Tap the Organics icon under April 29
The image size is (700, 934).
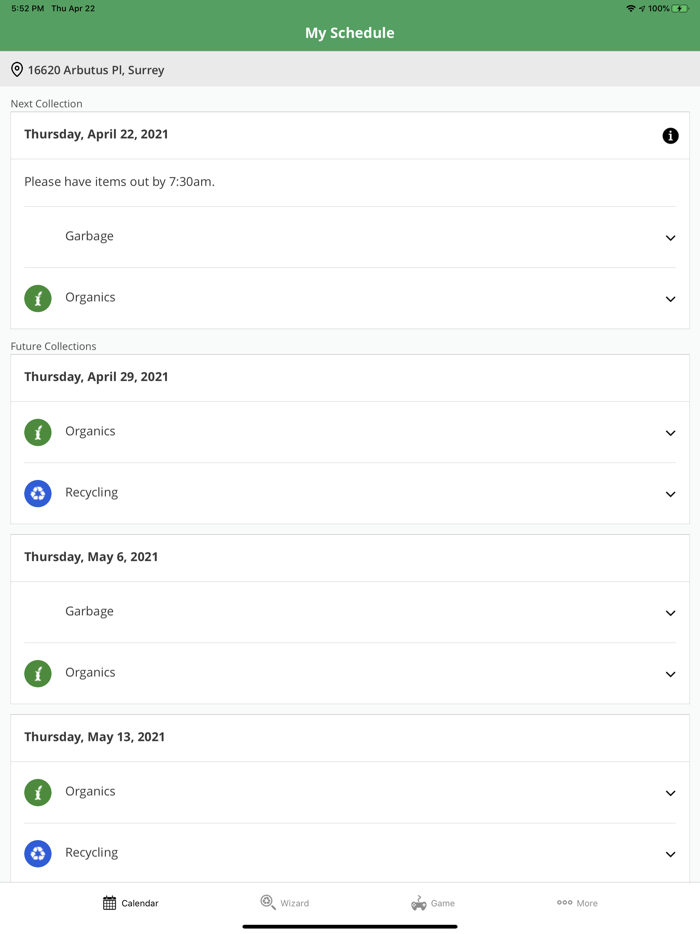pos(38,432)
